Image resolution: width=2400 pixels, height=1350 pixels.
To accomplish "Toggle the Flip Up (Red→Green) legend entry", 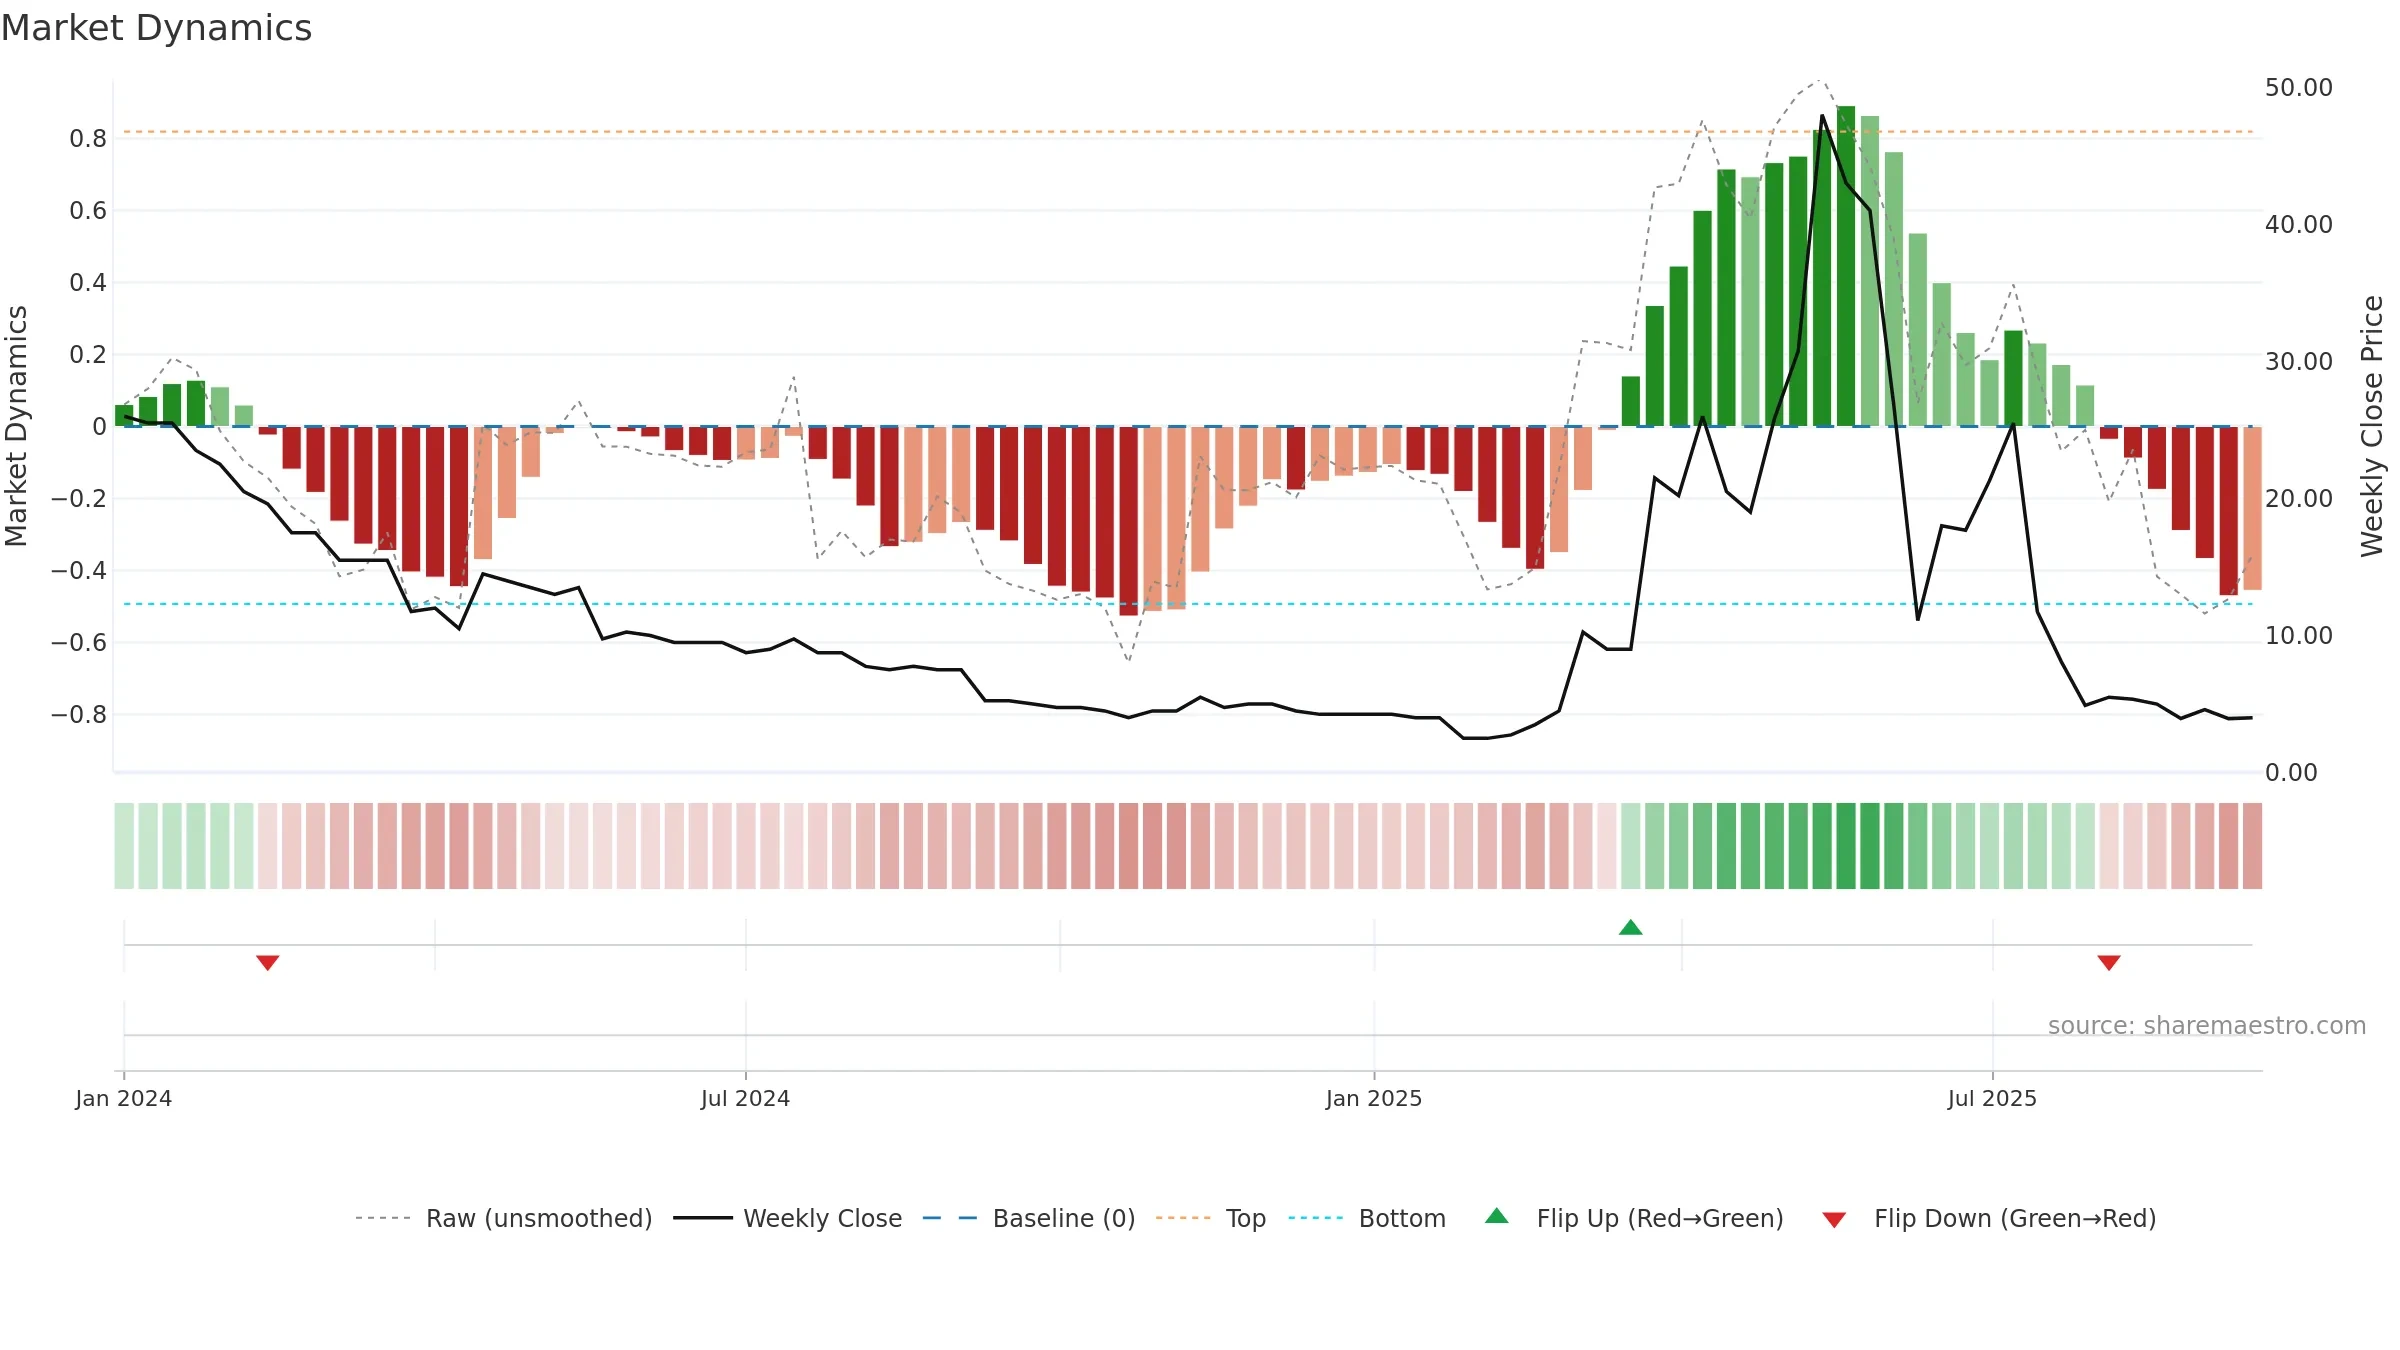I will pos(1634,1218).
